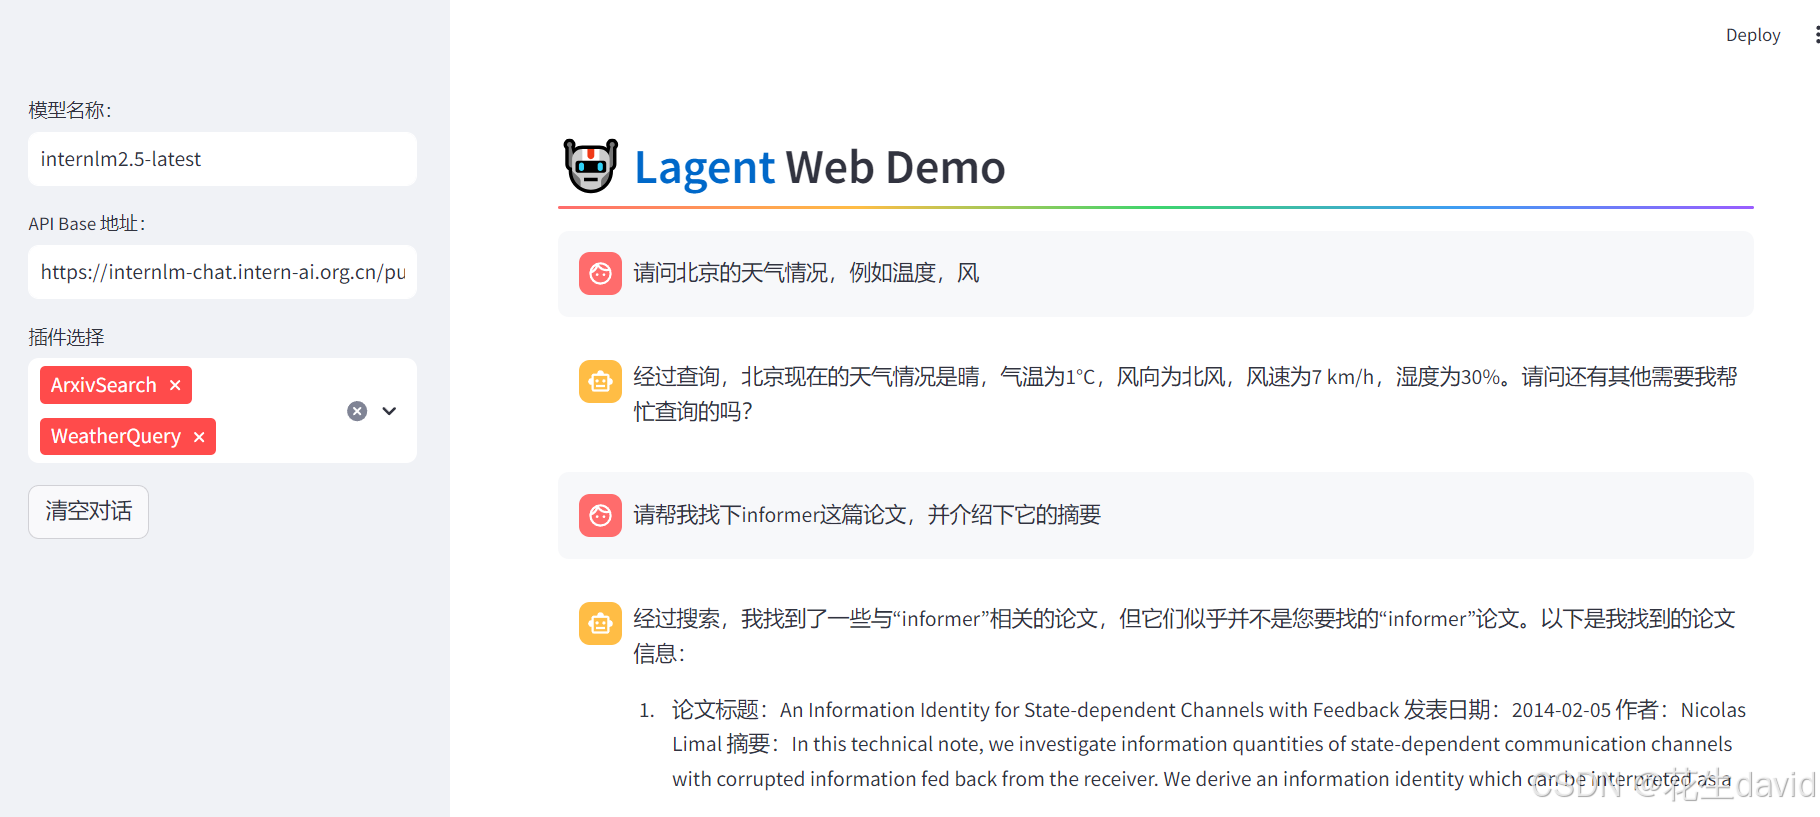Click the 插件选择 label
1820x817 pixels.
click(x=66, y=337)
